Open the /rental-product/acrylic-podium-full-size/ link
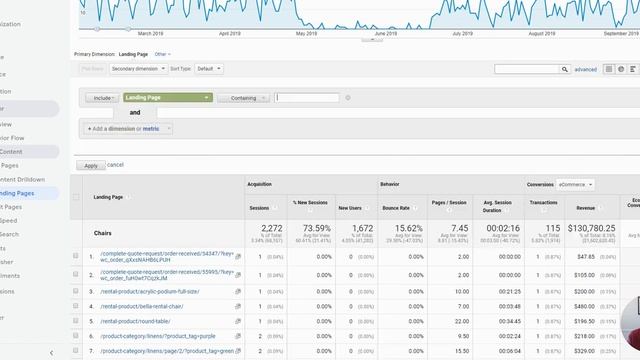This screenshot has height=360, width=640. (150, 291)
